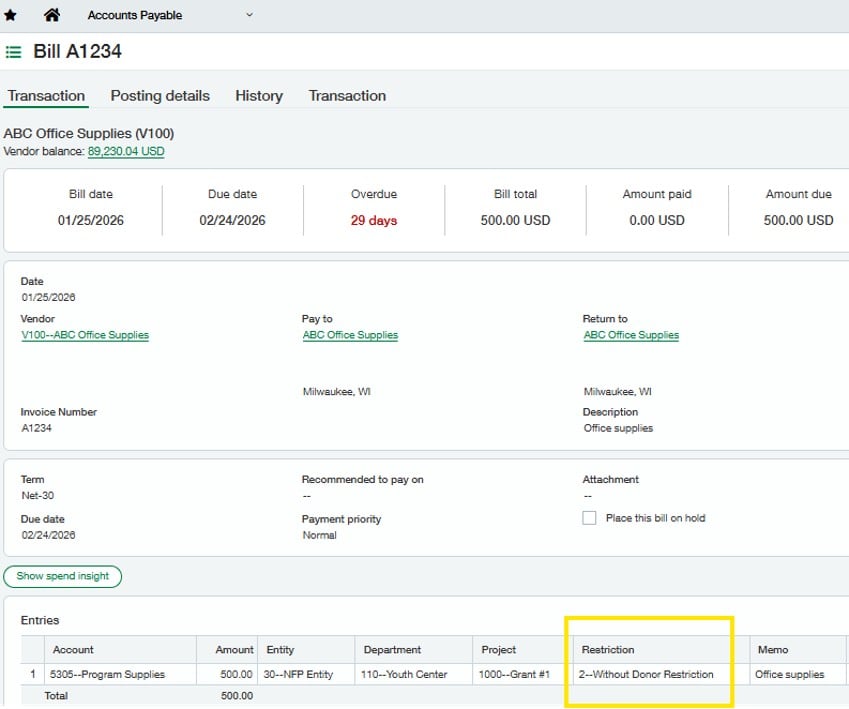Click the Memo column header
Viewport: 849px width, 709px height.
[x=798, y=650]
